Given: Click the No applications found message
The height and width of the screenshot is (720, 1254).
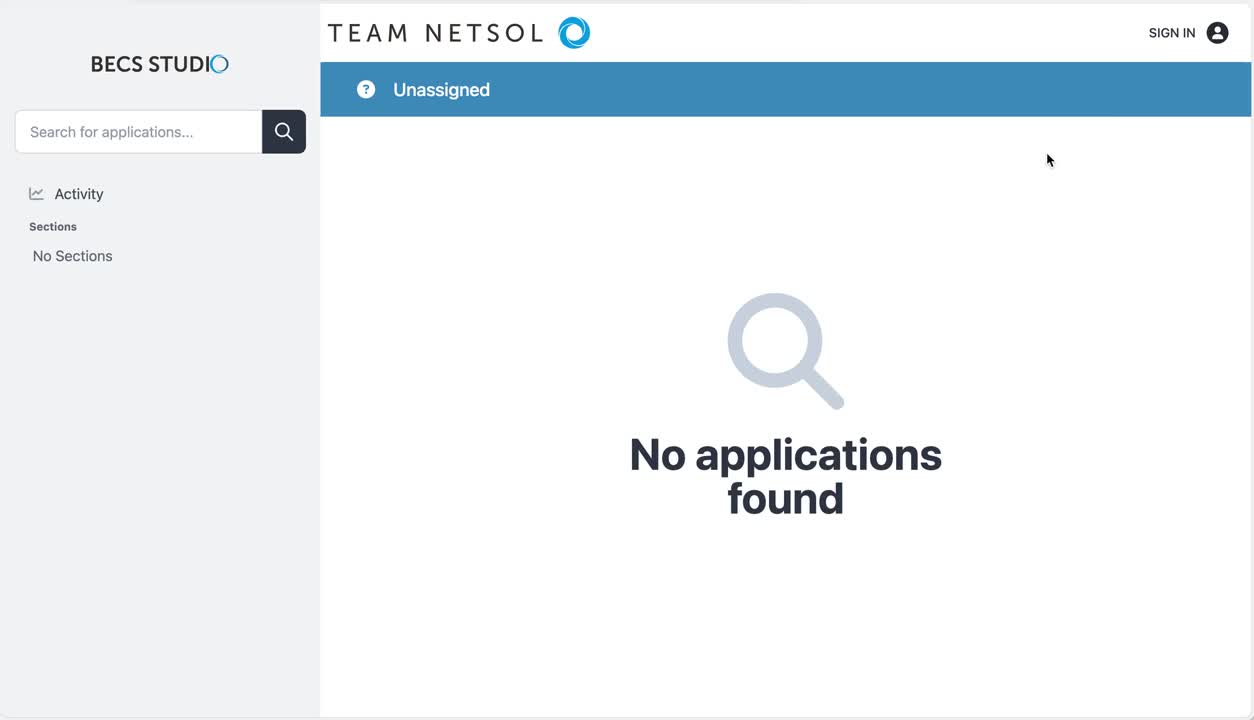Looking at the screenshot, I should [x=785, y=477].
